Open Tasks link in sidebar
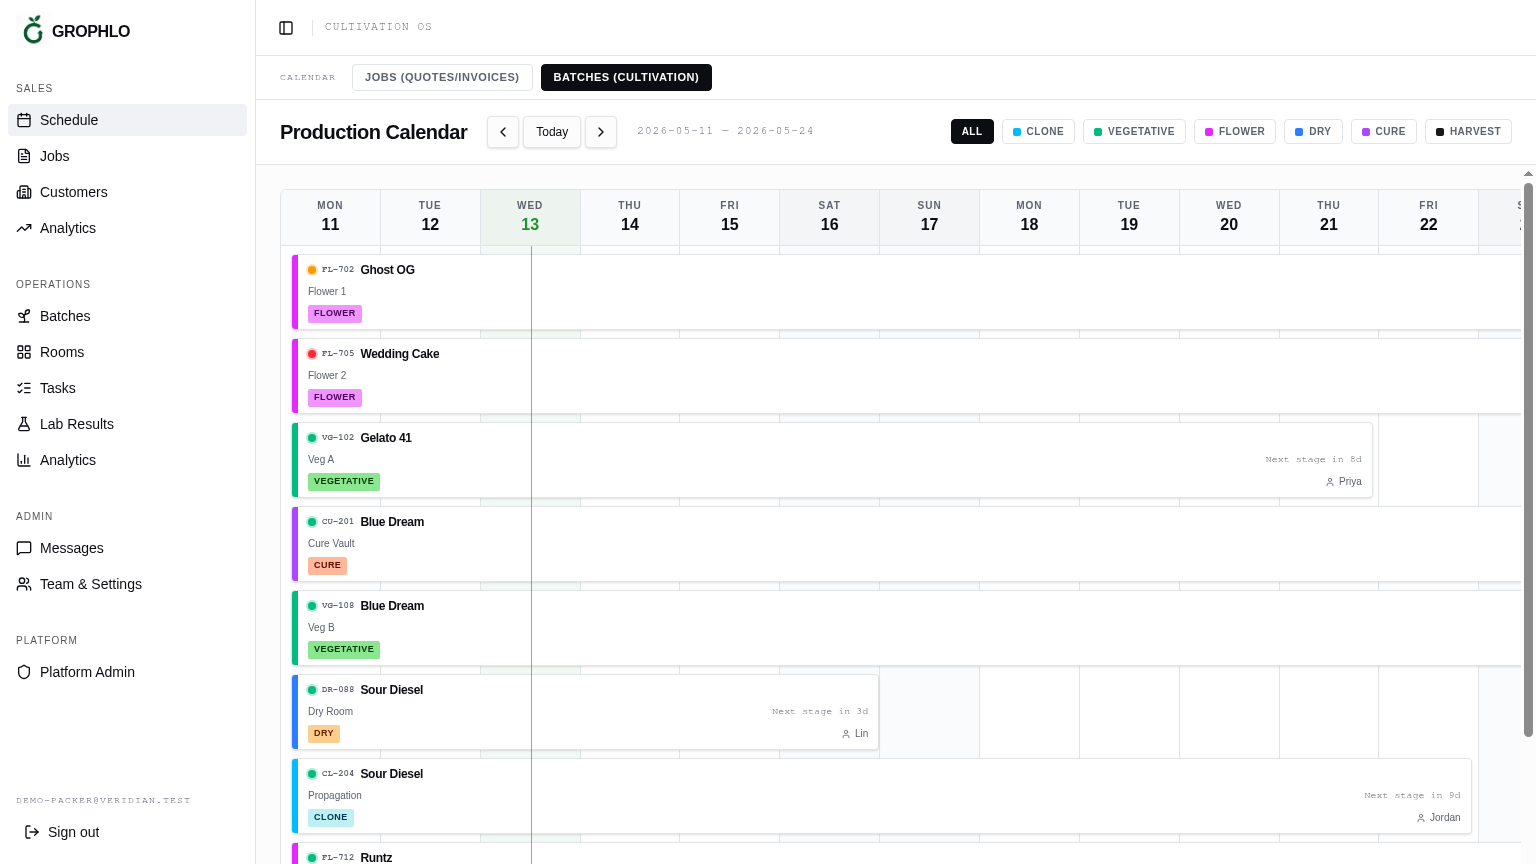The image size is (1536, 864). point(127,388)
